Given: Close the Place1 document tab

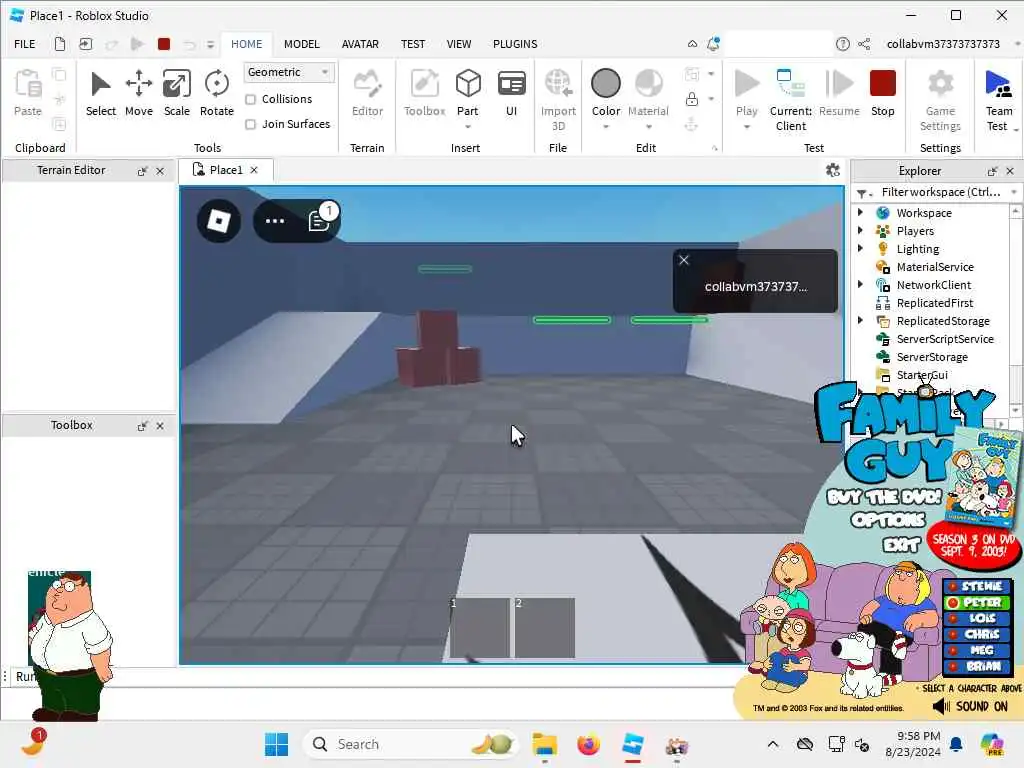Looking at the screenshot, I should click(254, 170).
